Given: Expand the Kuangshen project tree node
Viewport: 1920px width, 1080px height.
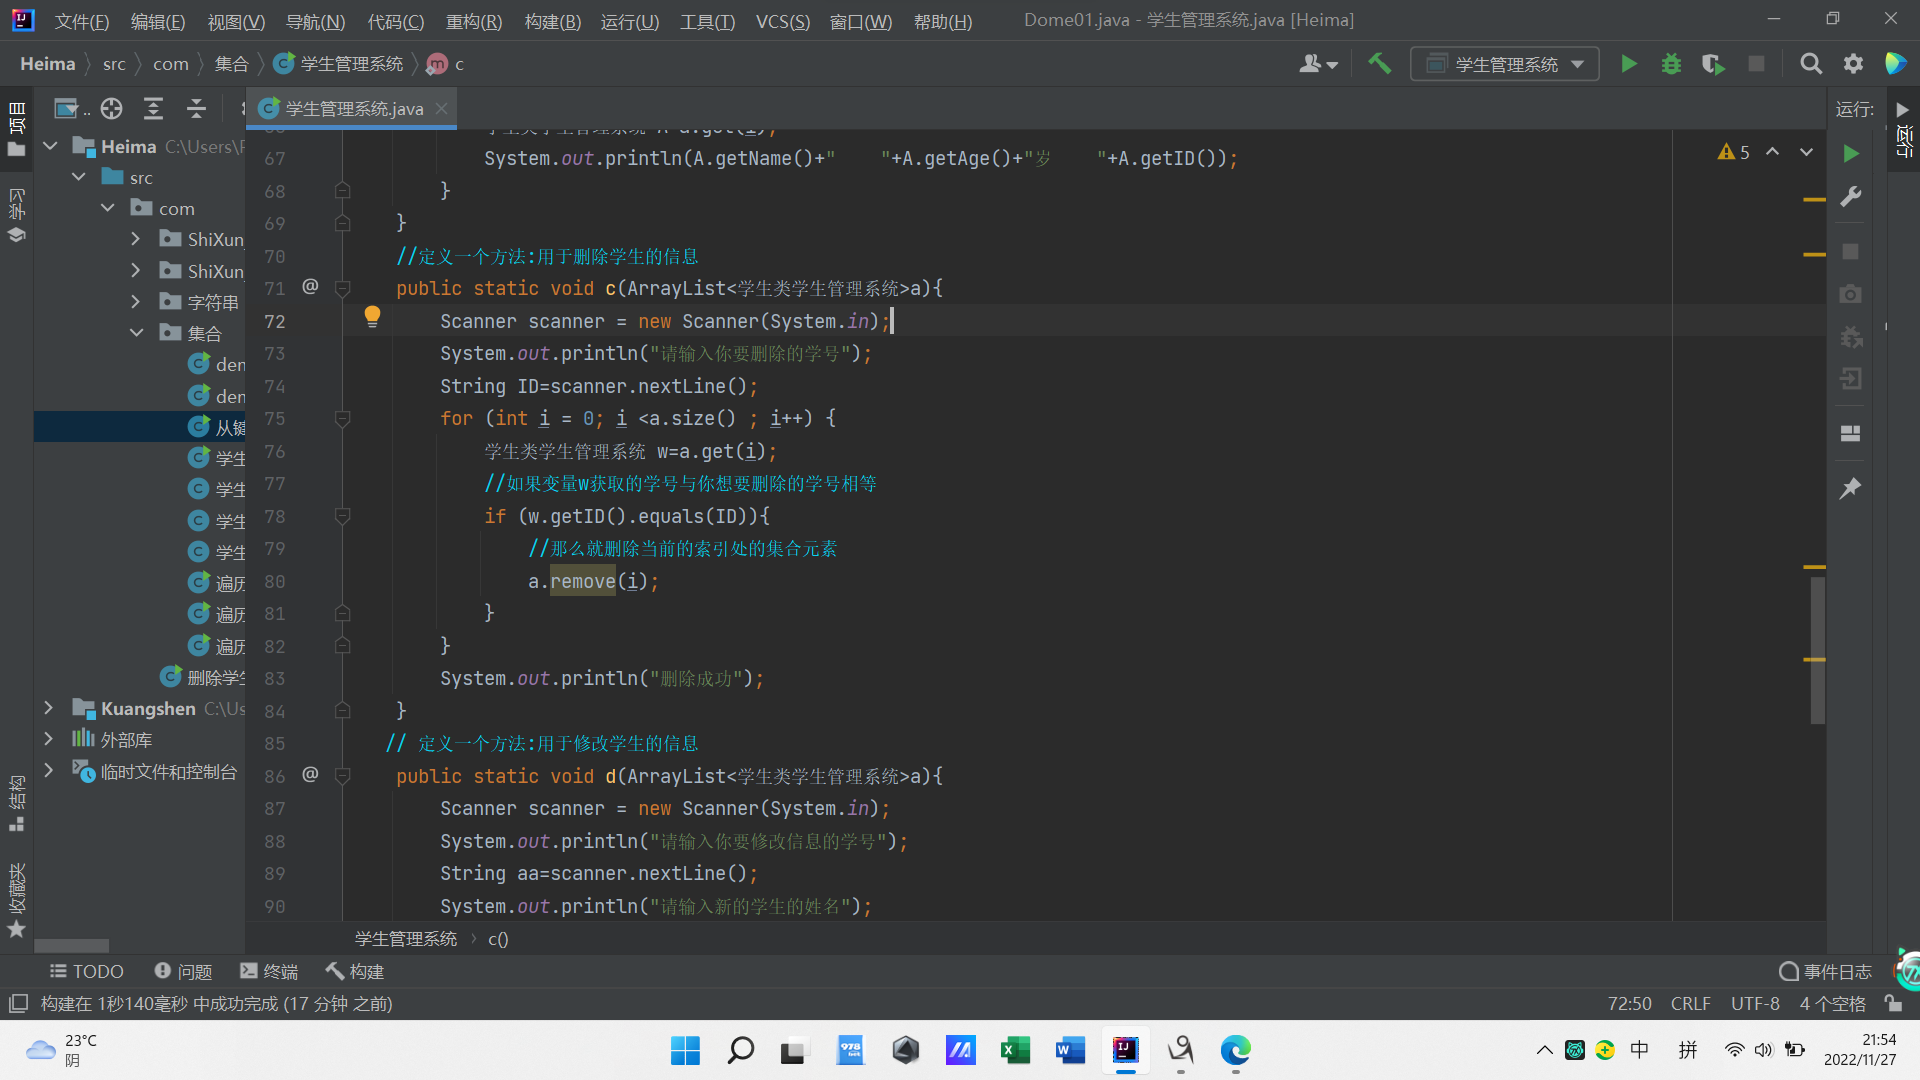Looking at the screenshot, I should [48, 708].
